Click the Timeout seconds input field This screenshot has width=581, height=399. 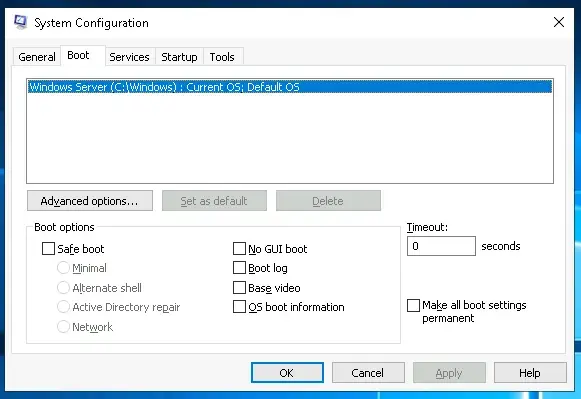click(441, 246)
